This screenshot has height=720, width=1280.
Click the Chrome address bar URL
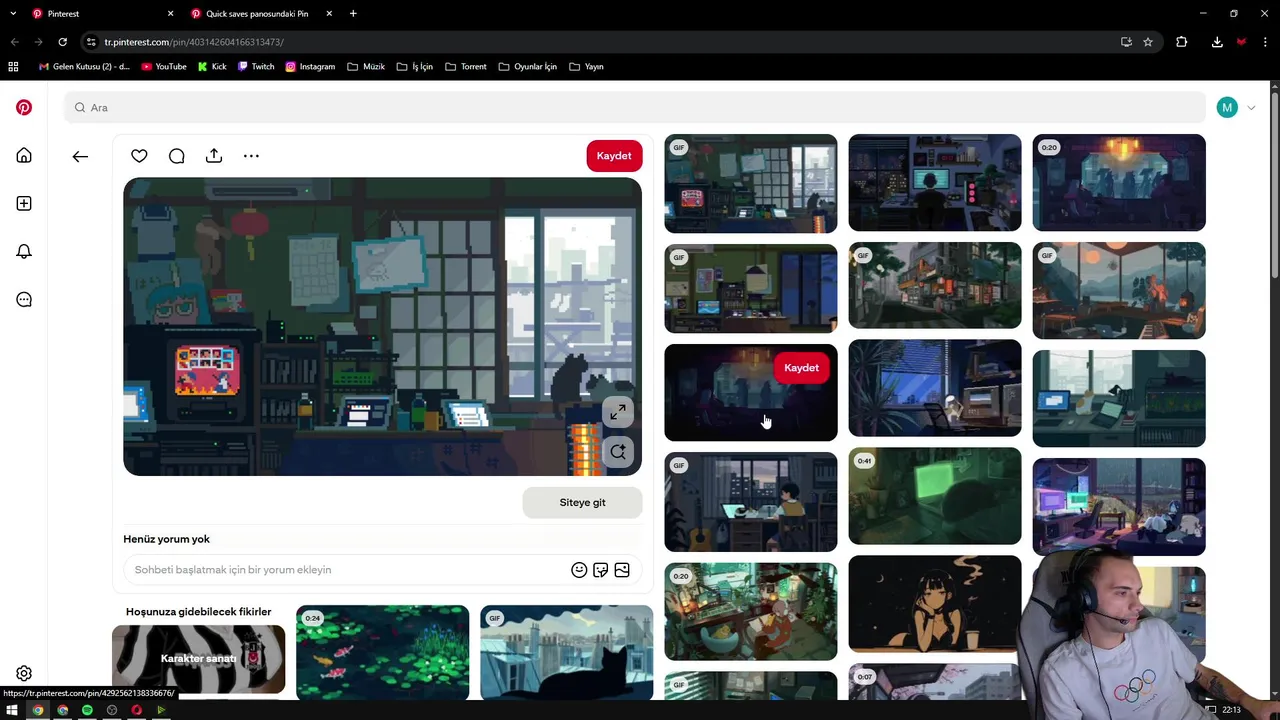point(194,42)
